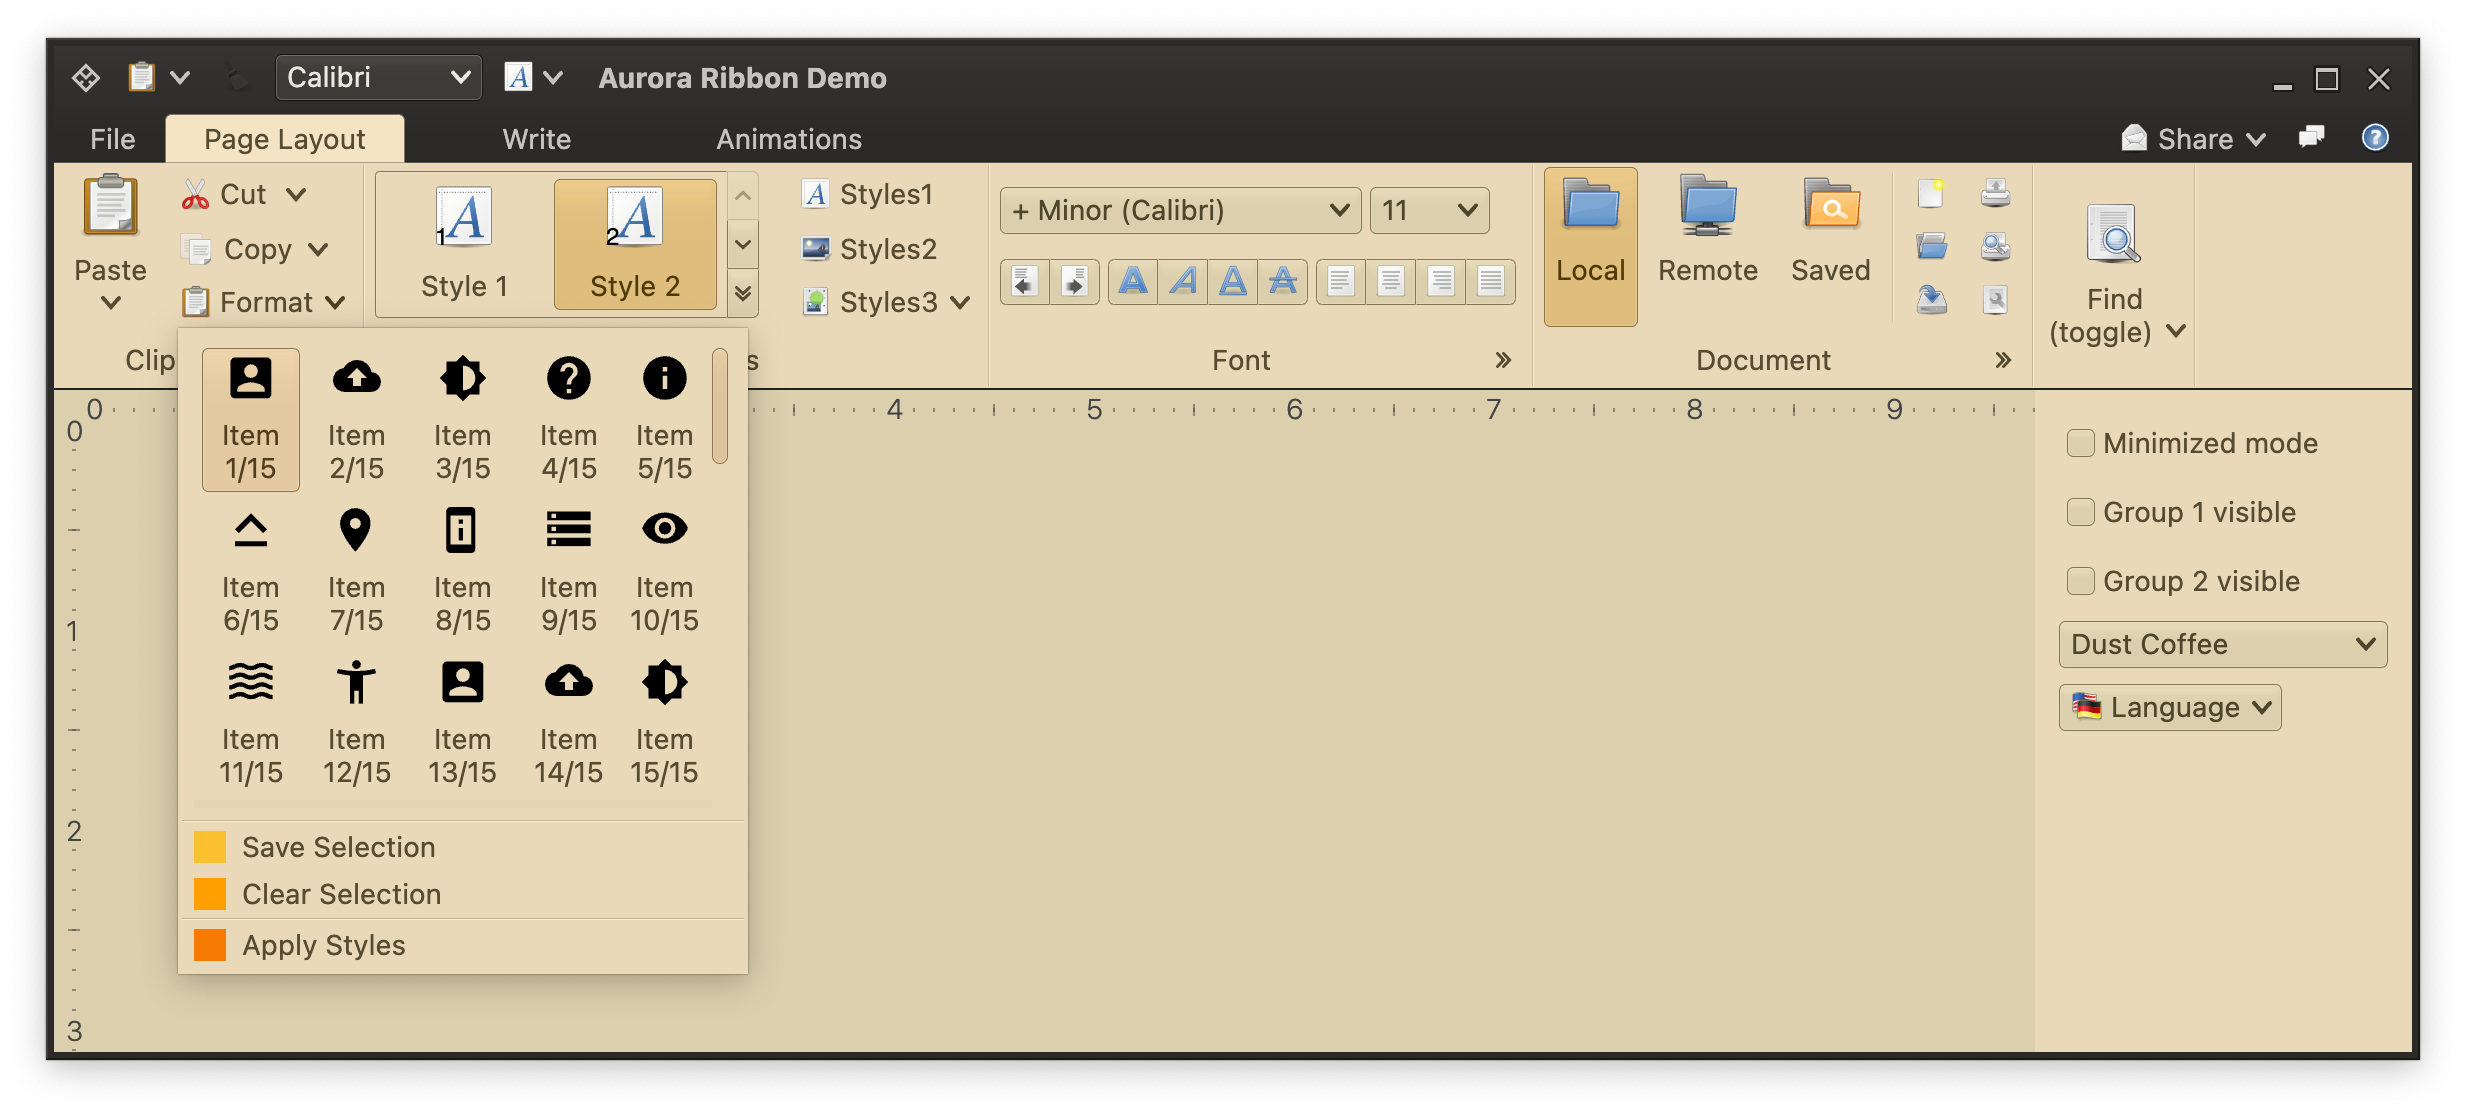
Task: Choose Item 7/15 location pin icon
Action: tap(356, 530)
